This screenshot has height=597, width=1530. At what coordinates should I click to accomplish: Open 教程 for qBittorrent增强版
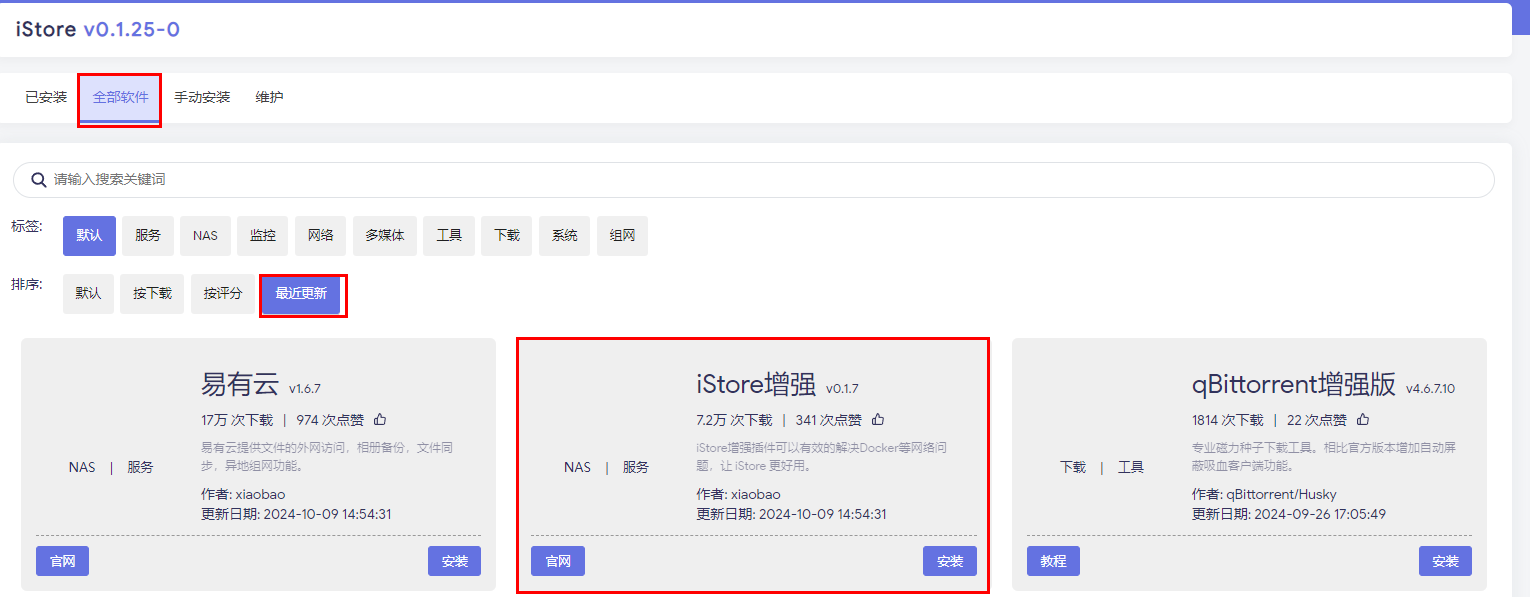point(1054,561)
